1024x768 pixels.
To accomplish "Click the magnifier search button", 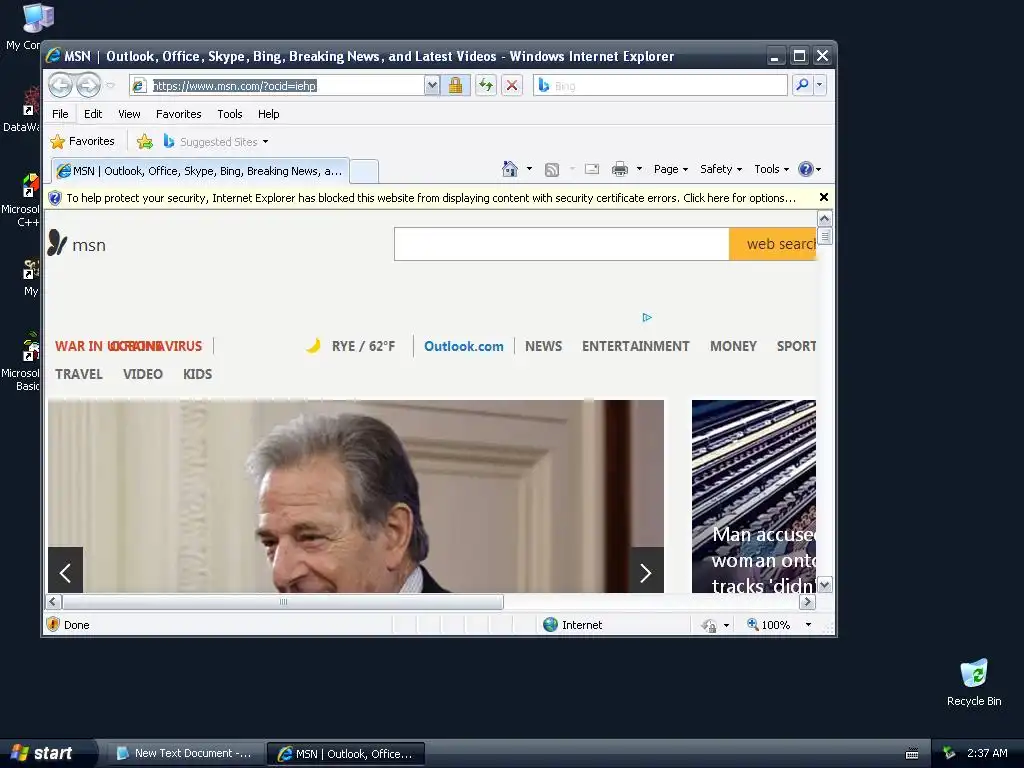I will tap(803, 85).
